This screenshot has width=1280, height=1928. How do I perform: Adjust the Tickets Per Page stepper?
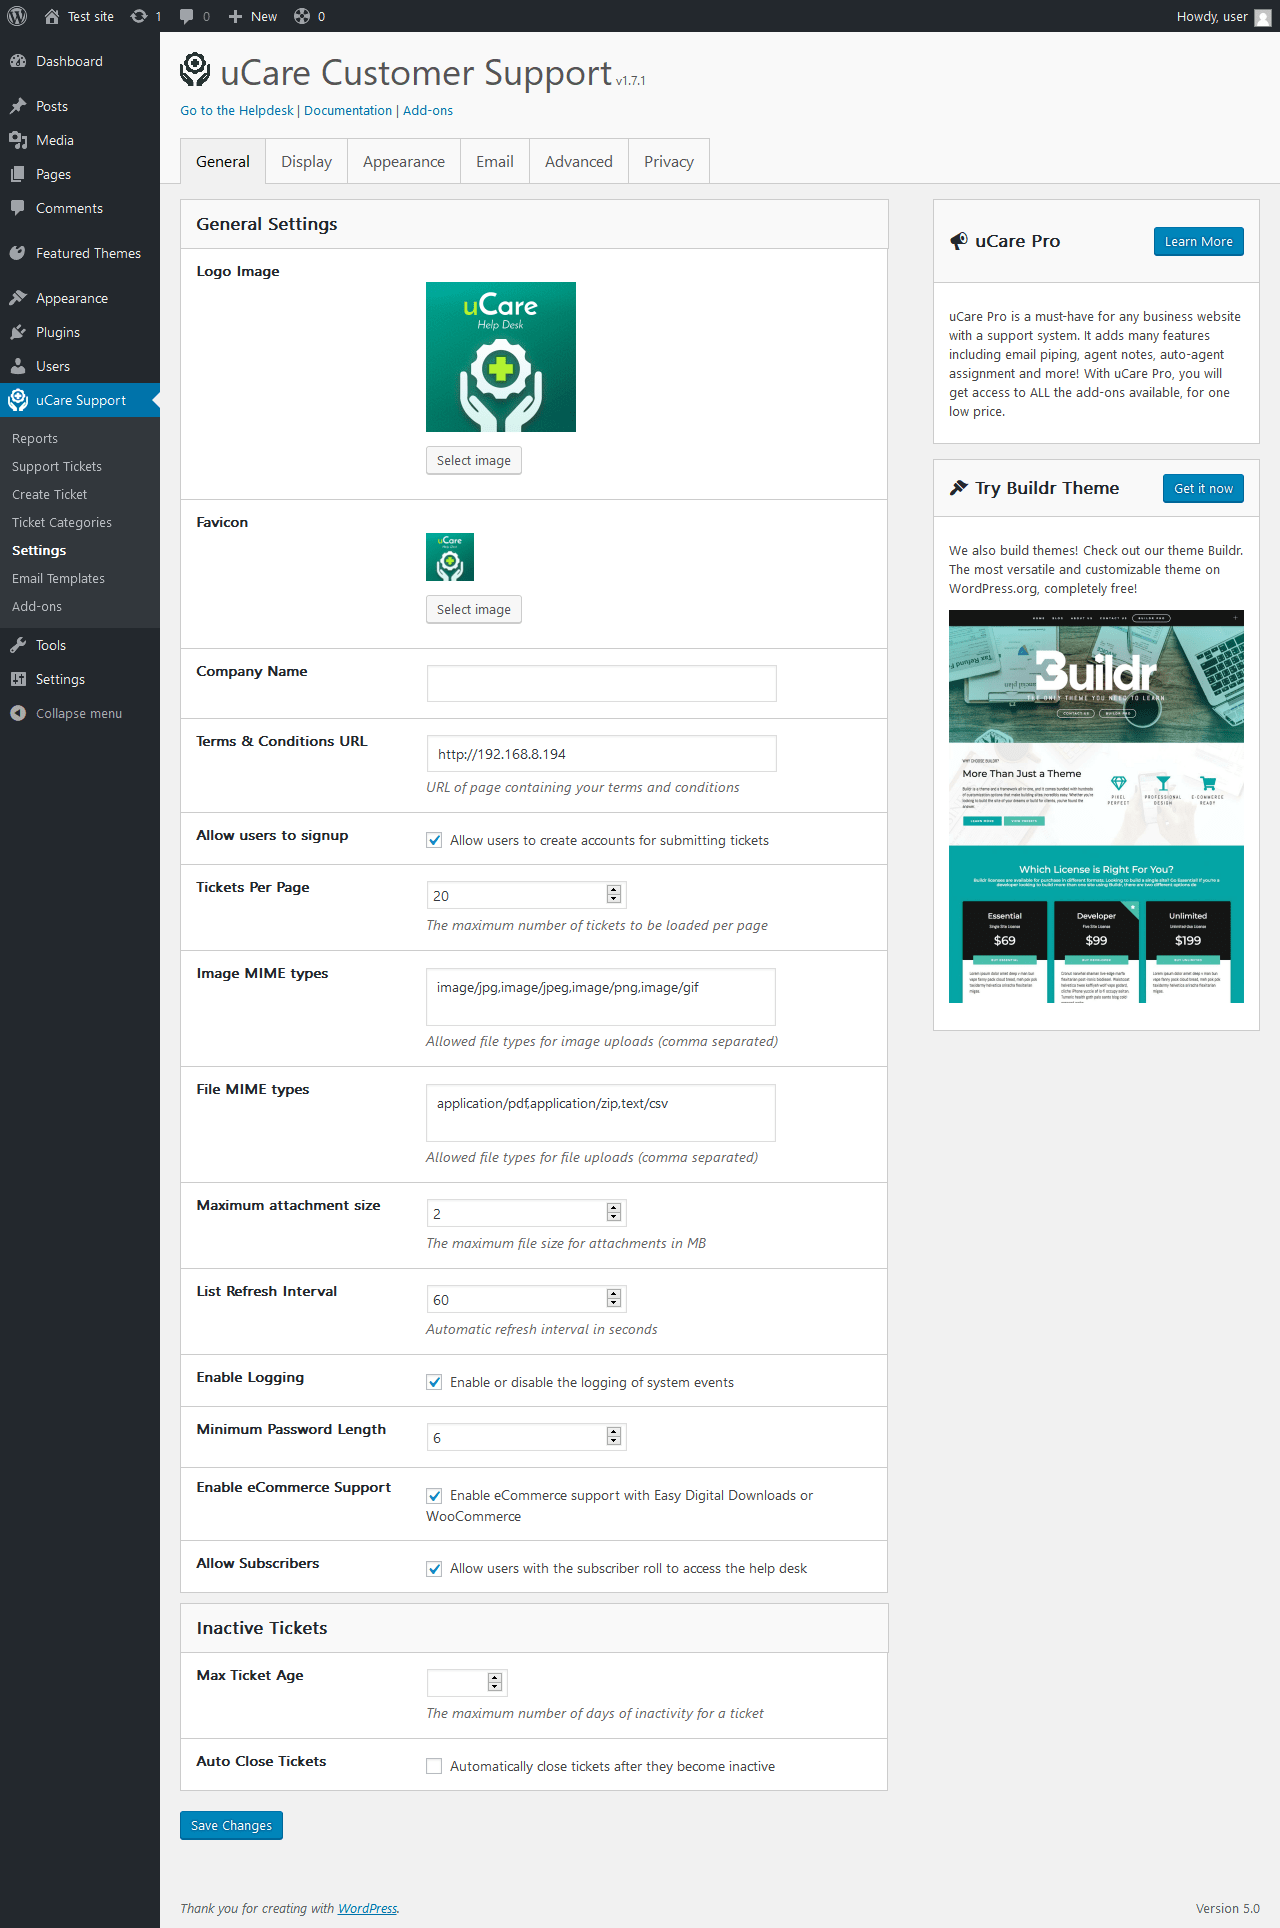pyautogui.click(x=614, y=895)
